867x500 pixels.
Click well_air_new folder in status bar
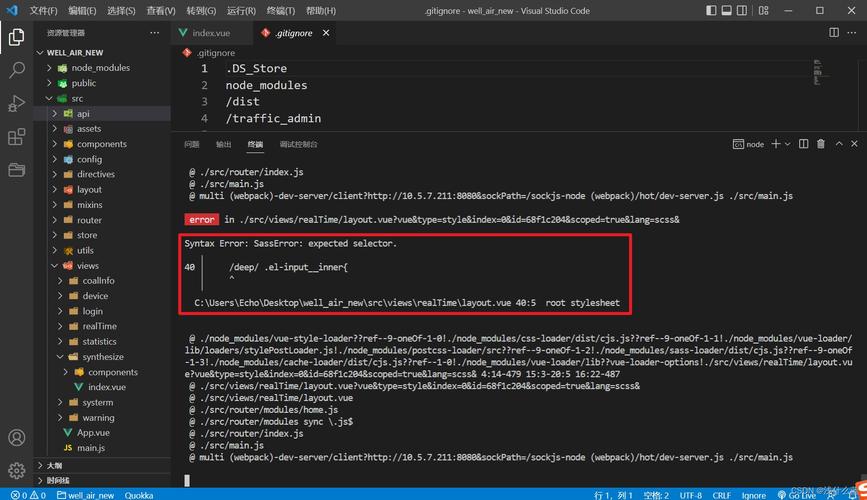(x=86, y=495)
